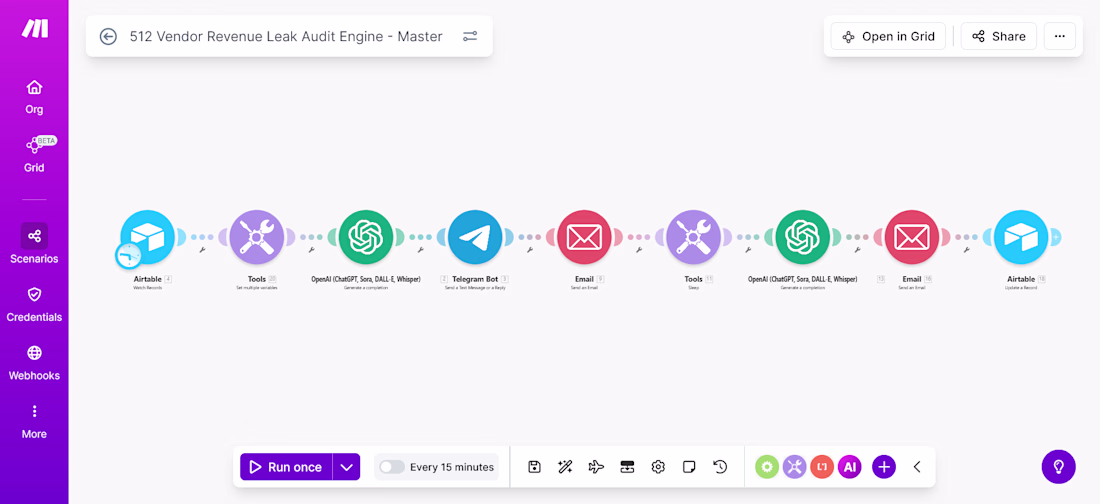Open the second OpenAI module numbered 13
This screenshot has width=1100, height=504.
(802, 237)
